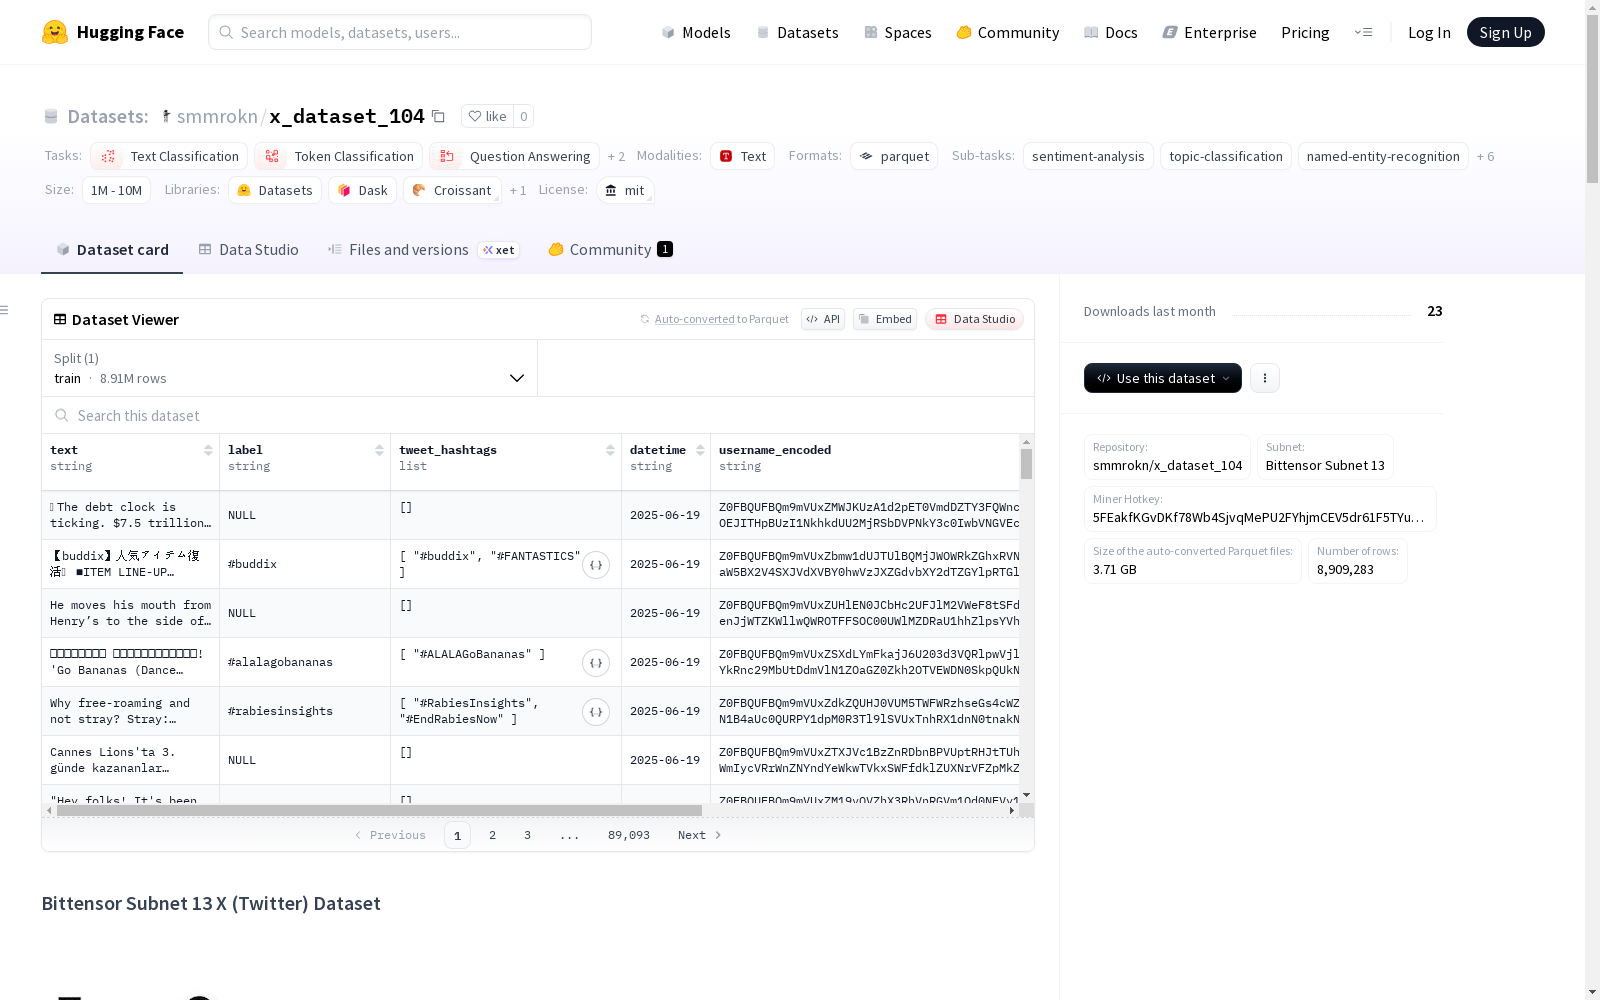
Task: Click the table horizontal scrollbar
Action: (x=379, y=810)
